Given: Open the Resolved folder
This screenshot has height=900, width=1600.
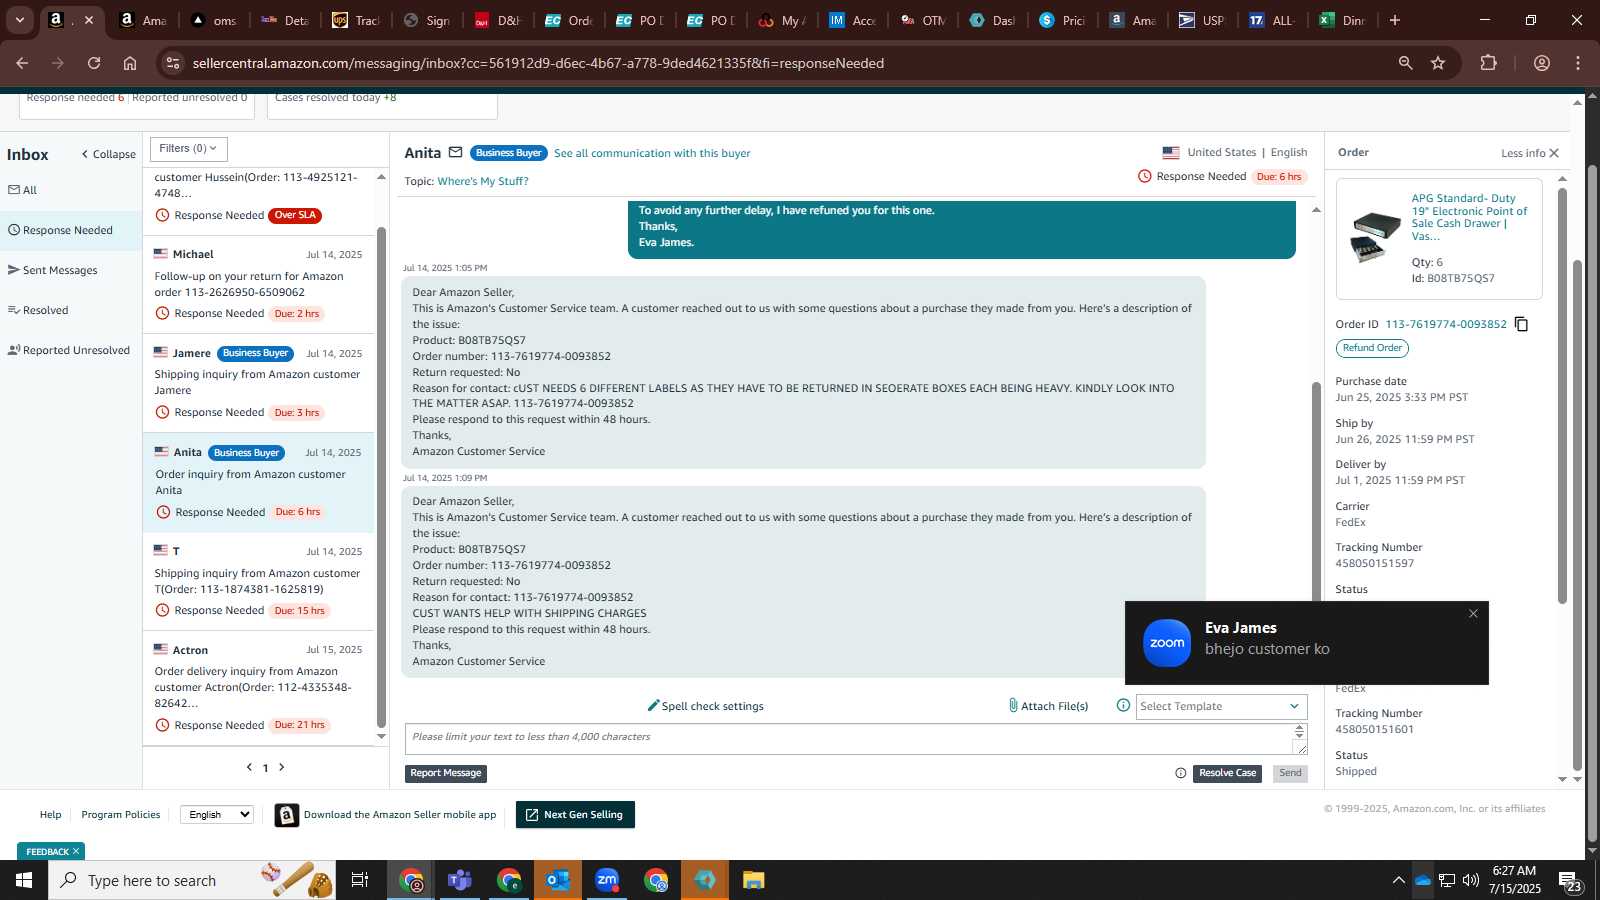Looking at the screenshot, I should (x=38, y=310).
